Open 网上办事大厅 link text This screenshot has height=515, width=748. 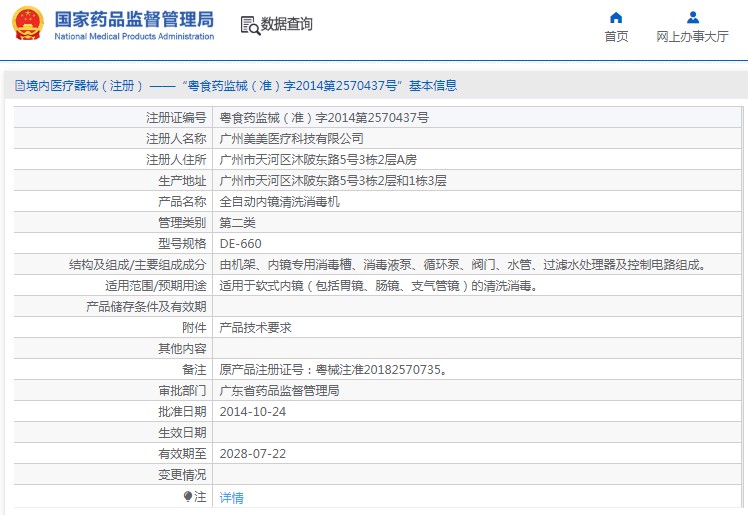coord(693,36)
